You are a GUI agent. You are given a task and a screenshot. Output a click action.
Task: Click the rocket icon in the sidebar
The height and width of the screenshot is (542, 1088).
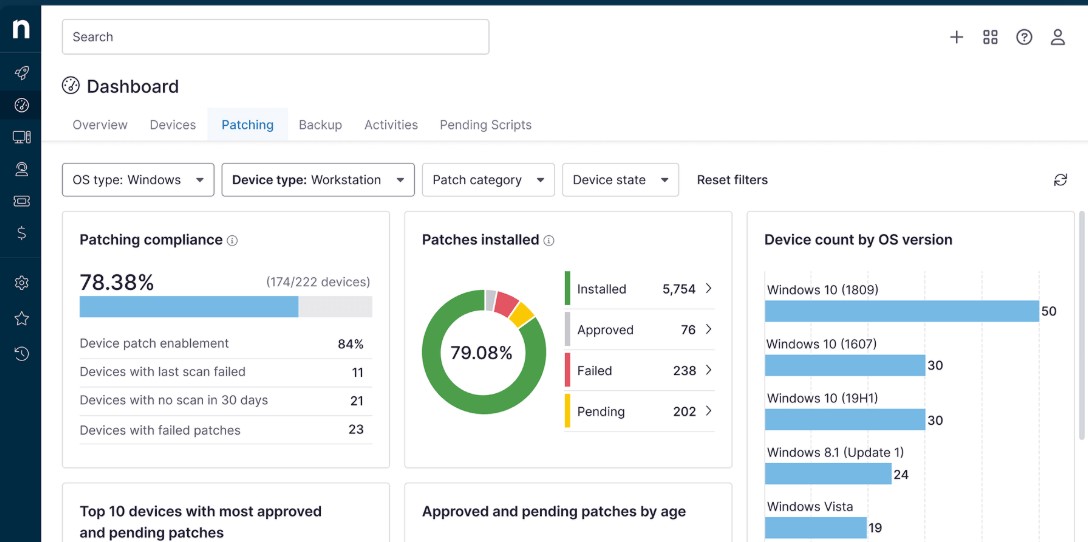21,73
